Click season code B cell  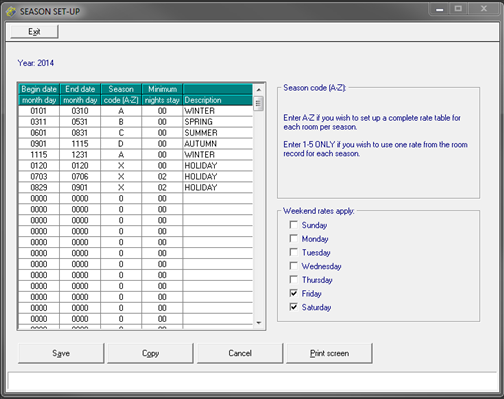121,122
